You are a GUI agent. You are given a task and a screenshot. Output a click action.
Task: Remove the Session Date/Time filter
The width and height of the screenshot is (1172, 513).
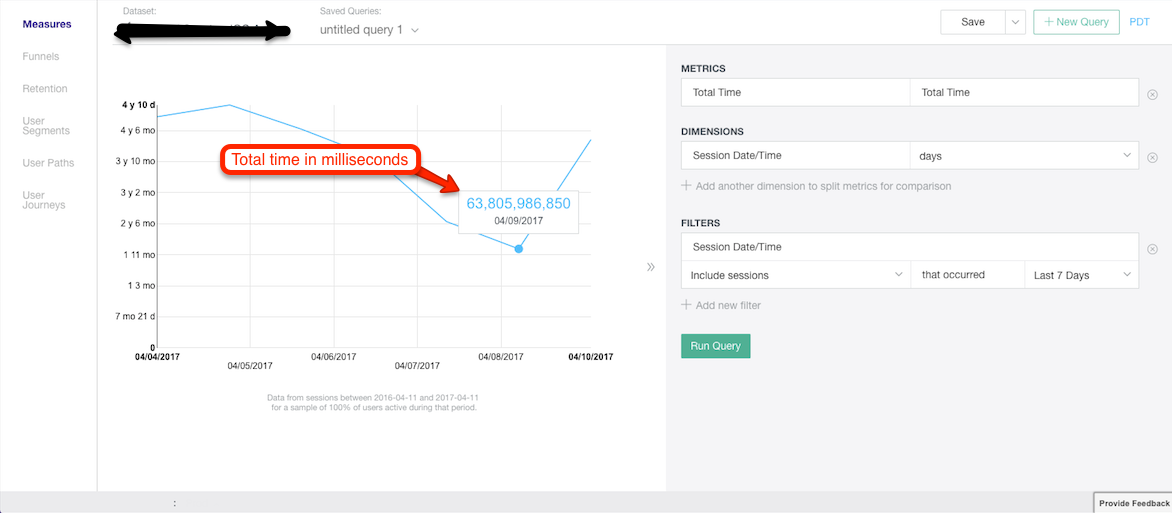1152,249
